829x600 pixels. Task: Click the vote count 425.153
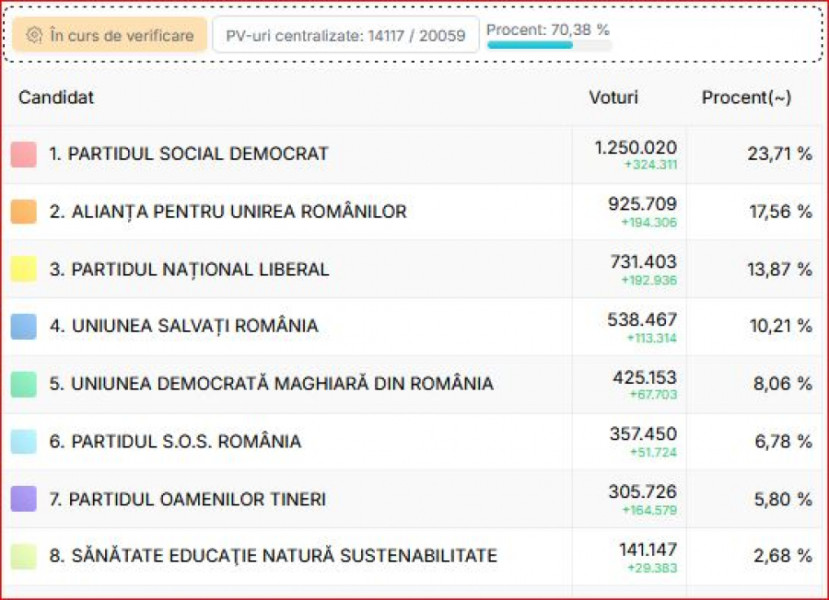click(x=644, y=377)
